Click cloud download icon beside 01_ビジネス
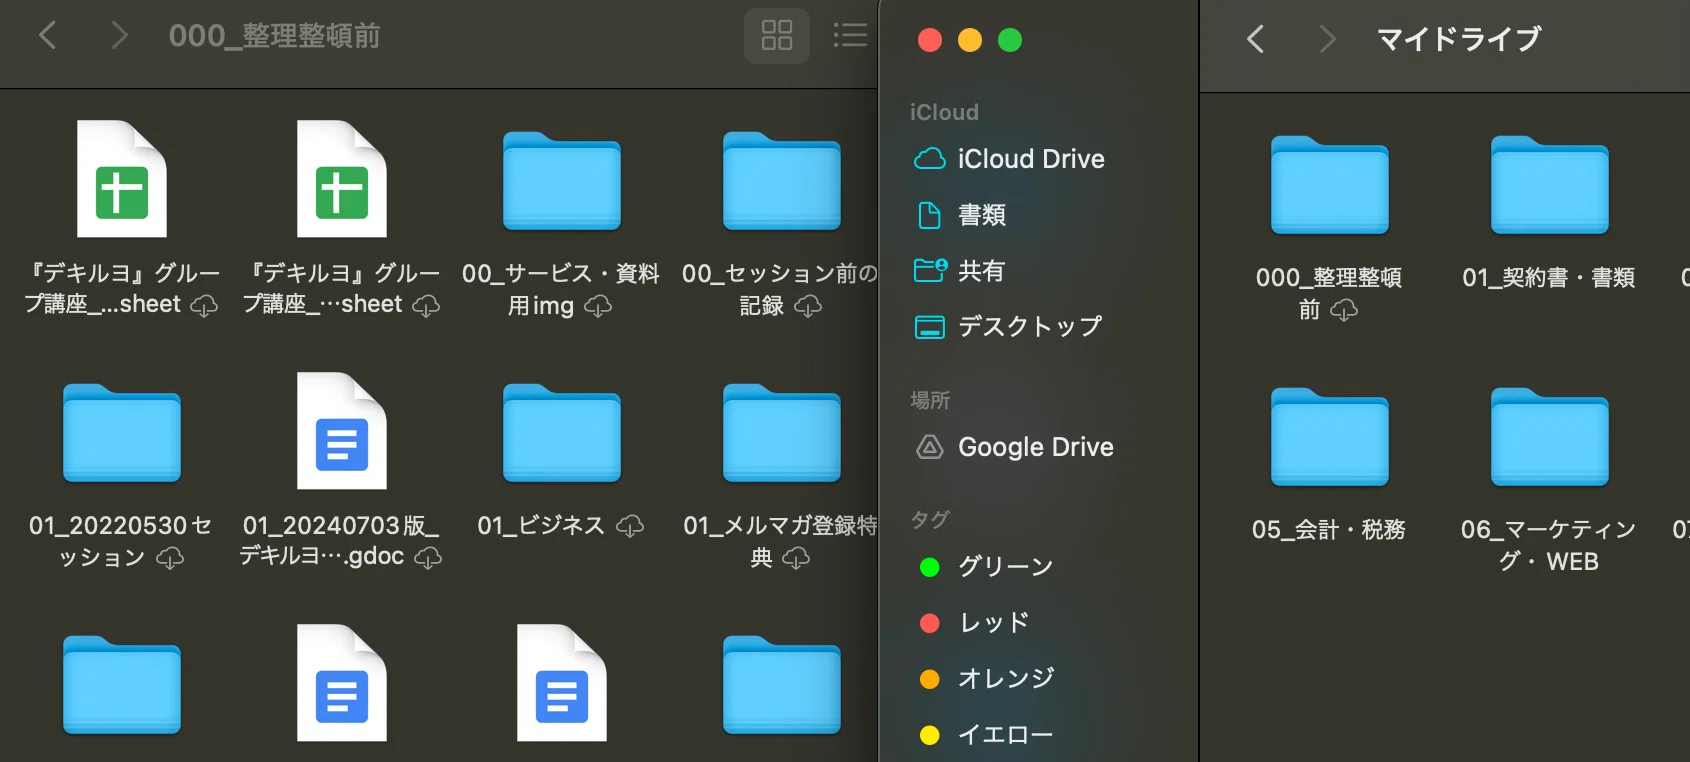The width and height of the screenshot is (1690, 762). click(x=630, y=526)
